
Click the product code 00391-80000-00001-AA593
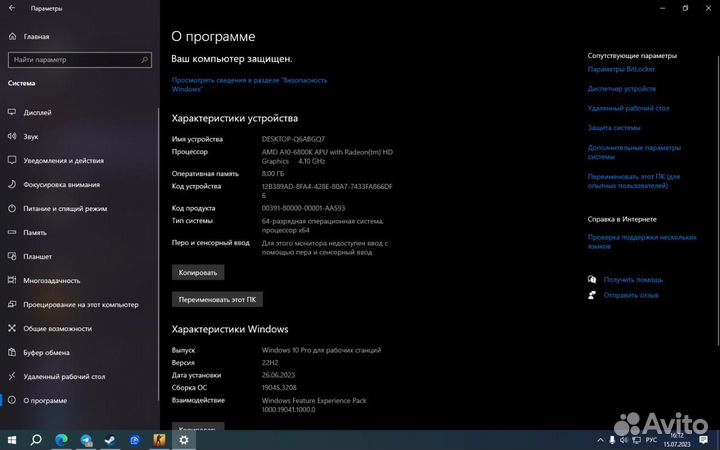pos(303,208)
